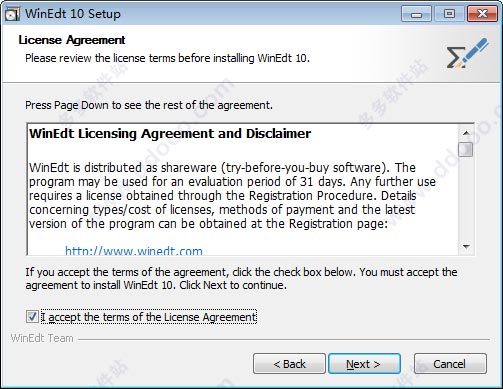Click the license text scroll up arrow
The image size is (503, 389).
pos(466,133)
